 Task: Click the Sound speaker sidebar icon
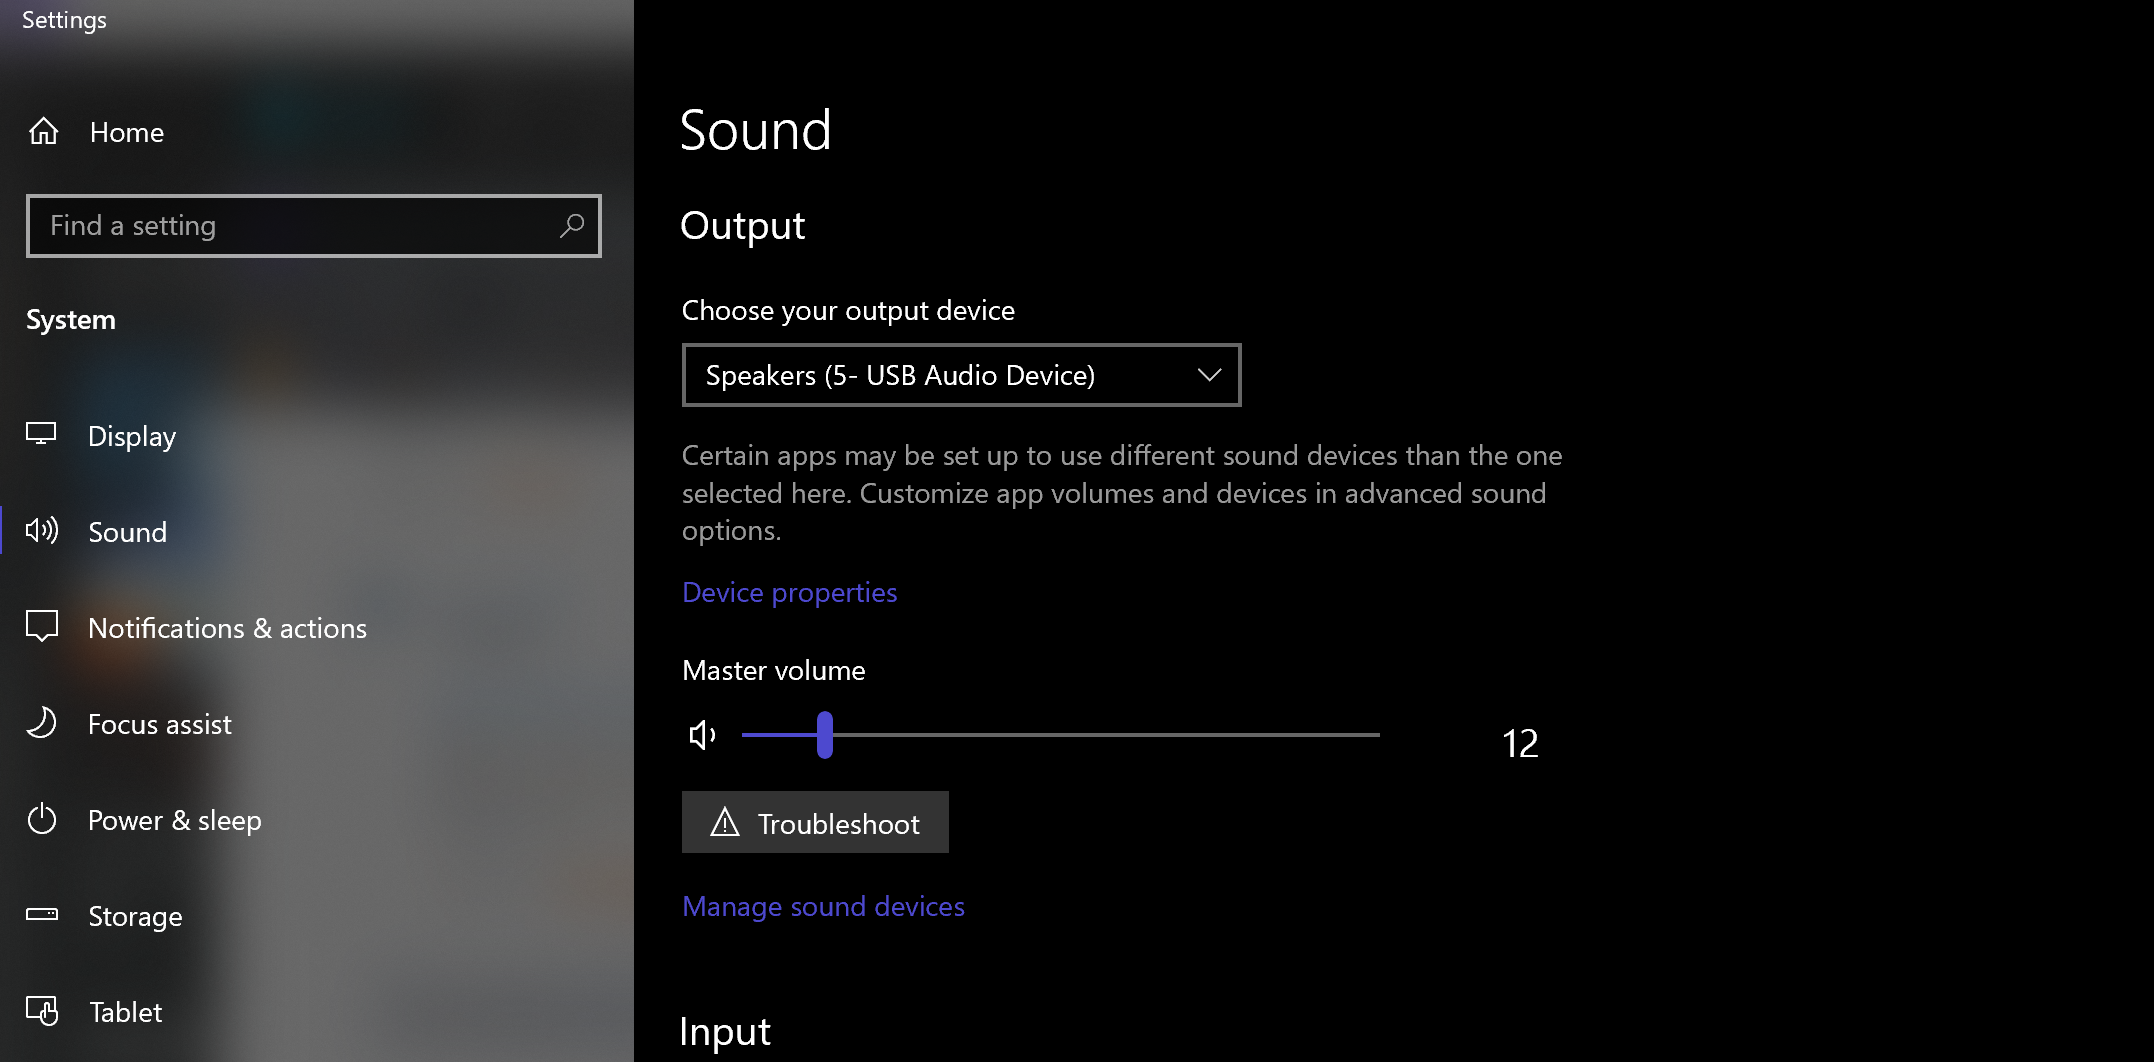[x=42, y=531]
